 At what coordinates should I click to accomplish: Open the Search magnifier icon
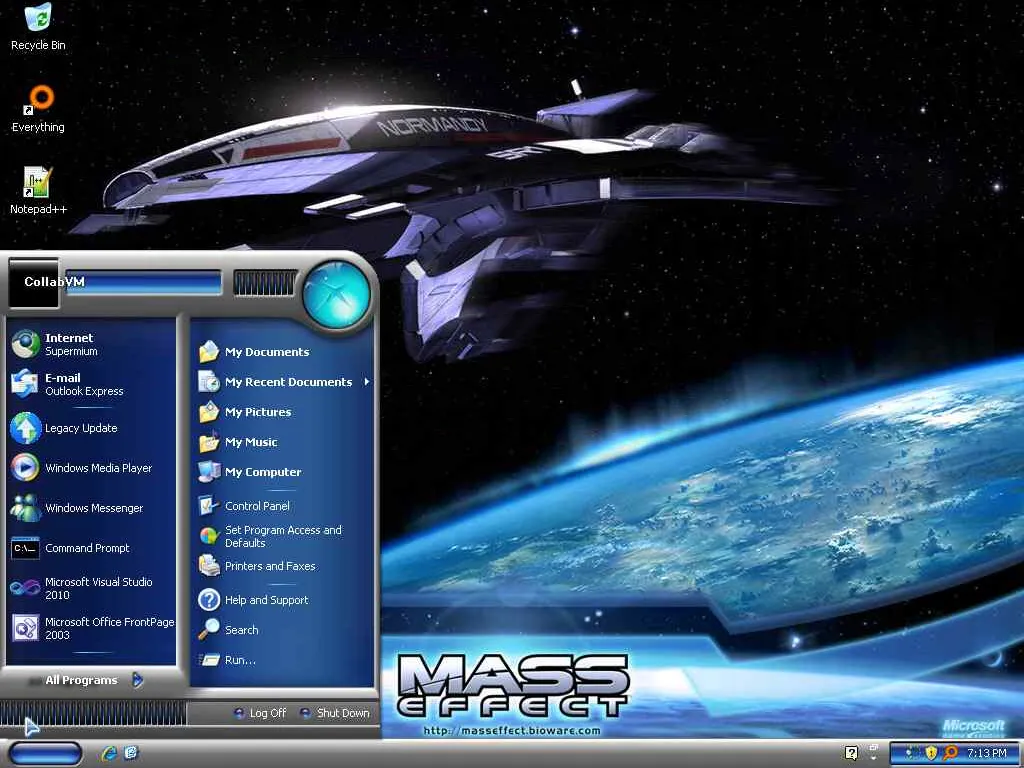tap(209, 630)
